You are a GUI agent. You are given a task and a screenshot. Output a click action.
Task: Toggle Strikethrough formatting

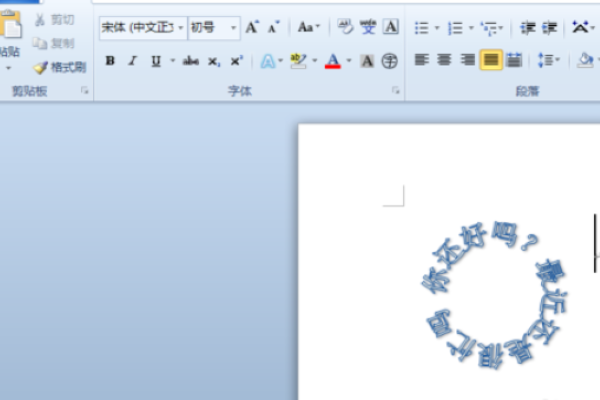click(x=191, y=61)
